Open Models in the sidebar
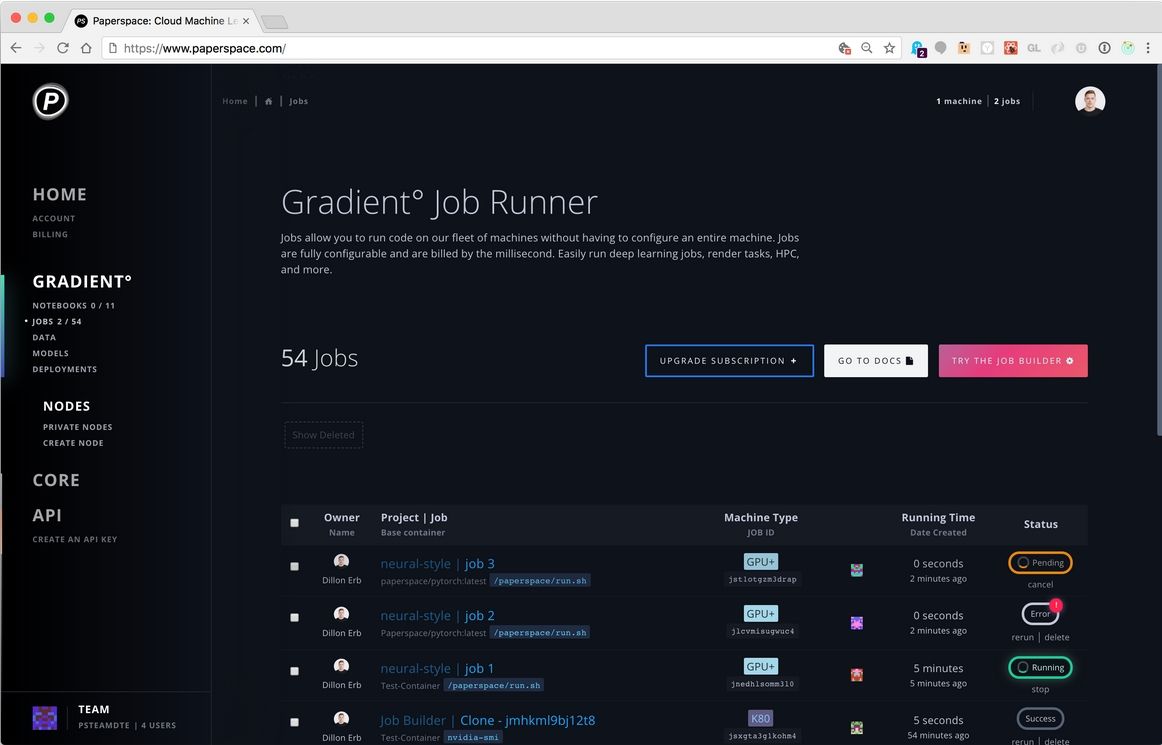 pos(50,354)
